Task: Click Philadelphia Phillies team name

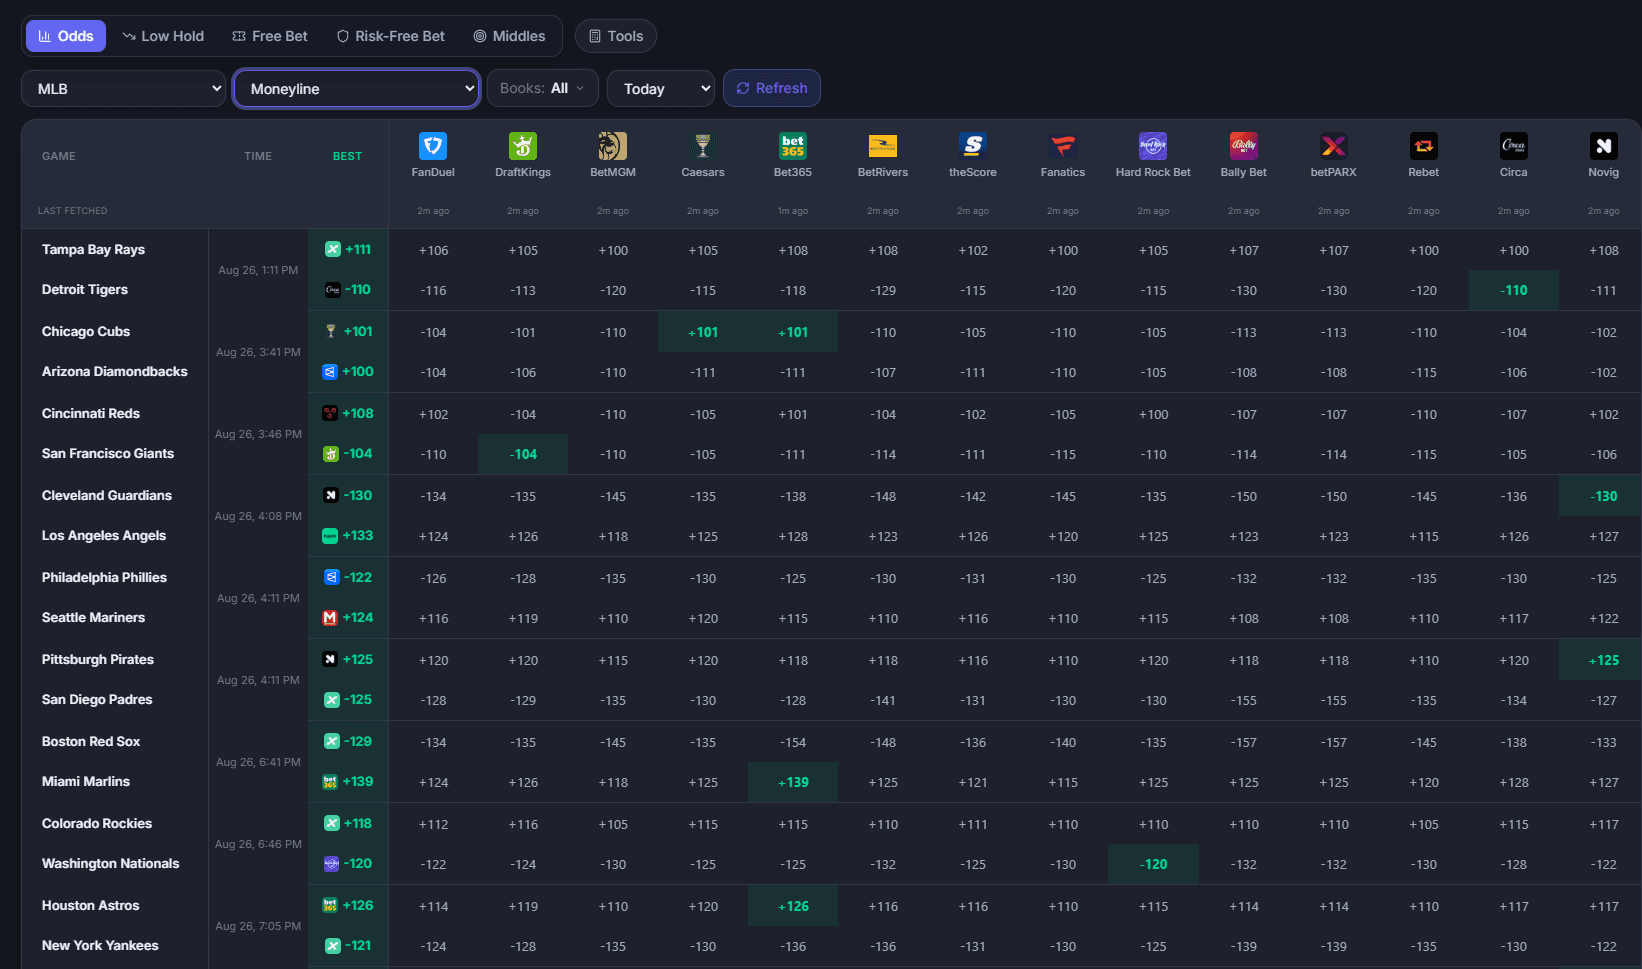Action: [x=104, y=577]
